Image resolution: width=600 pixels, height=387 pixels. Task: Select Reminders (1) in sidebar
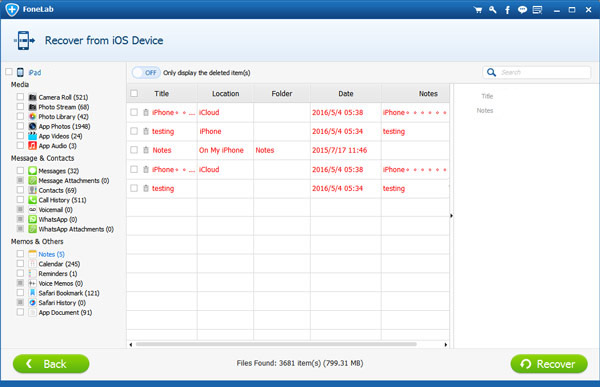(58, 274)
